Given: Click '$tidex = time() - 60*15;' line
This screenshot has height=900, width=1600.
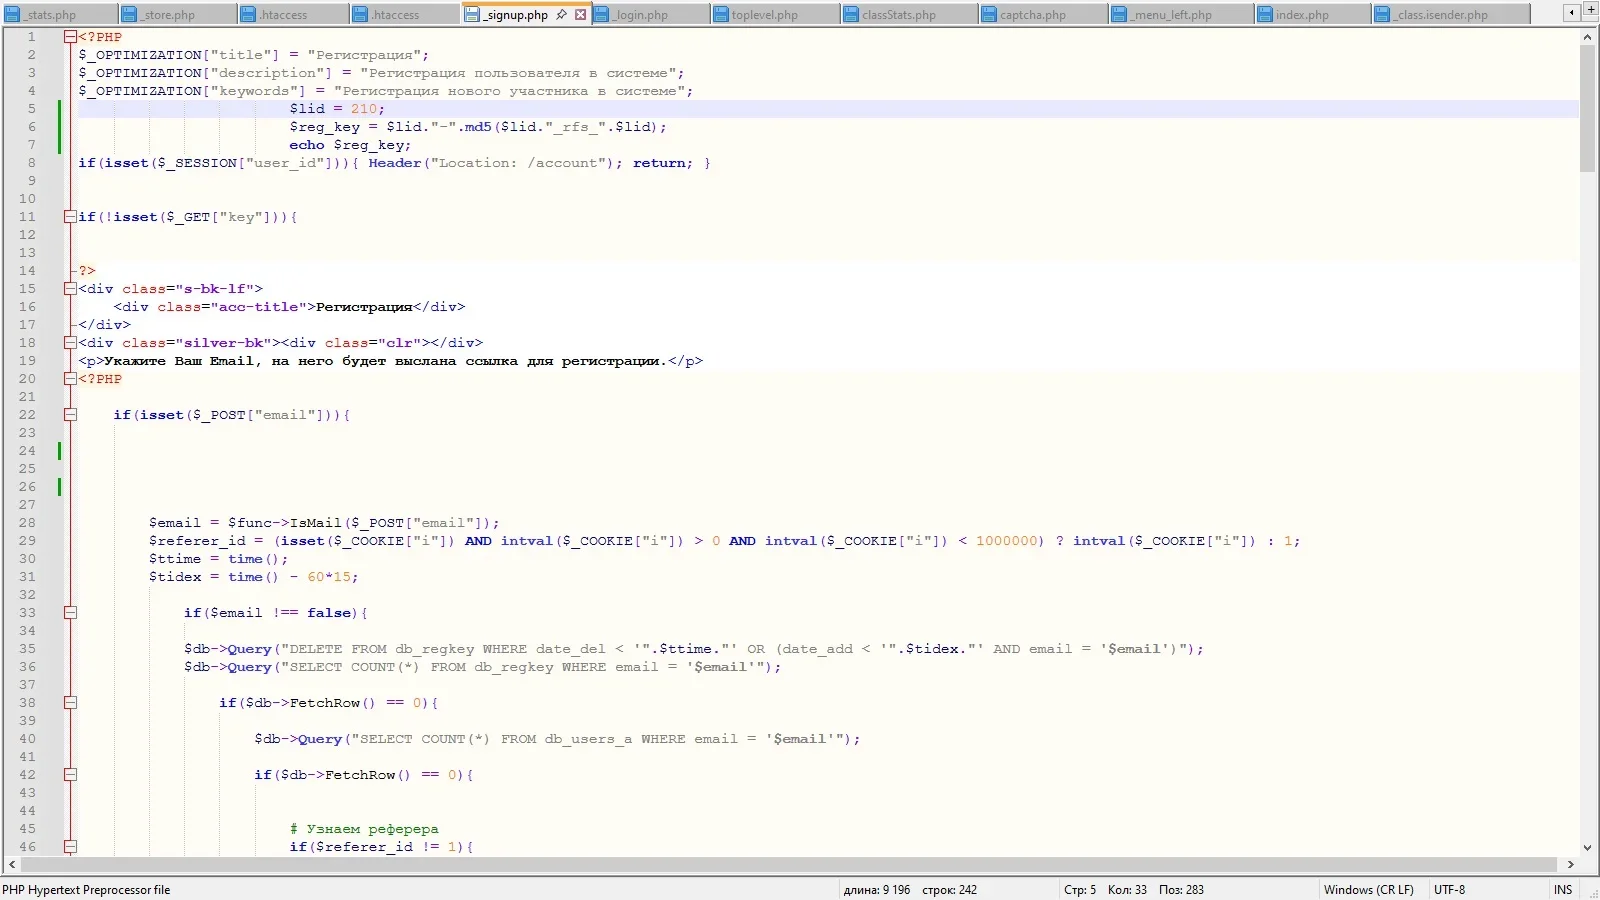Looking at the screenshot, I should tap(253, 577).
